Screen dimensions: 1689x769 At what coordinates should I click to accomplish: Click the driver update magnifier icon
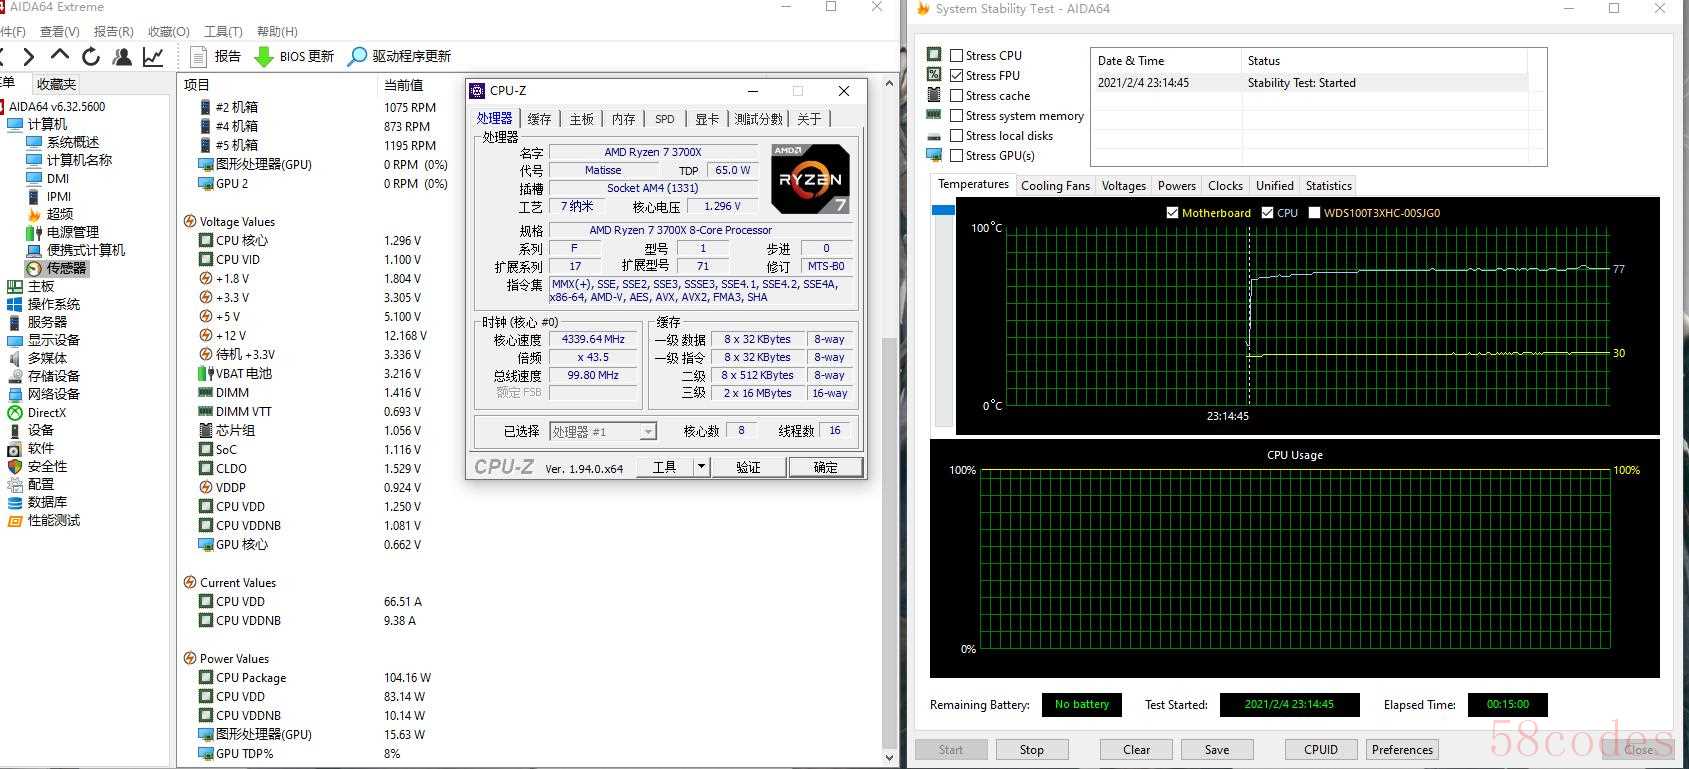pos(357,57)
